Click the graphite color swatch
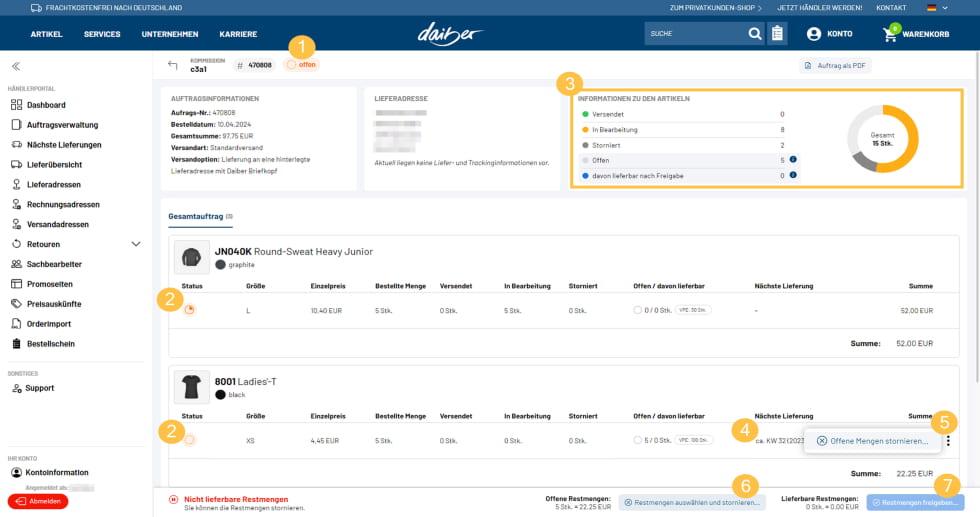Image resolution: width=980 pixels, height=517 pixels. pyautogui.click(x=220, y=265)
